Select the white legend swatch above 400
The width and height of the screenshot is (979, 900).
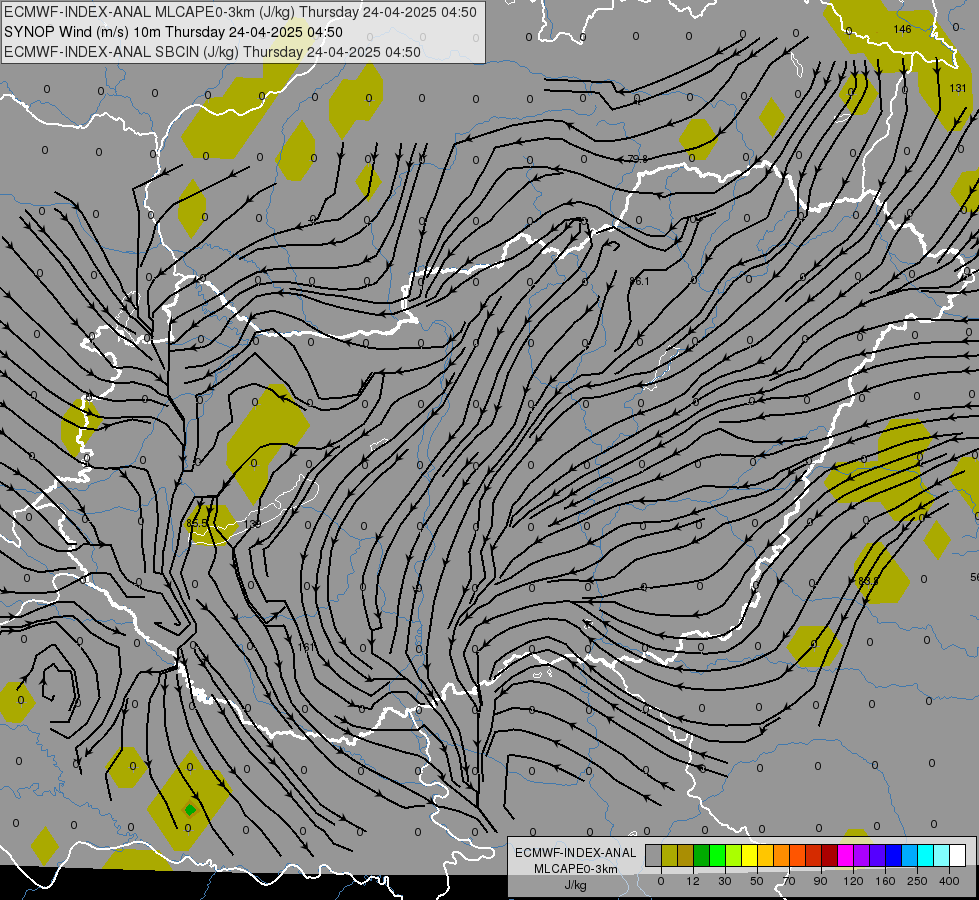point(958,855)
